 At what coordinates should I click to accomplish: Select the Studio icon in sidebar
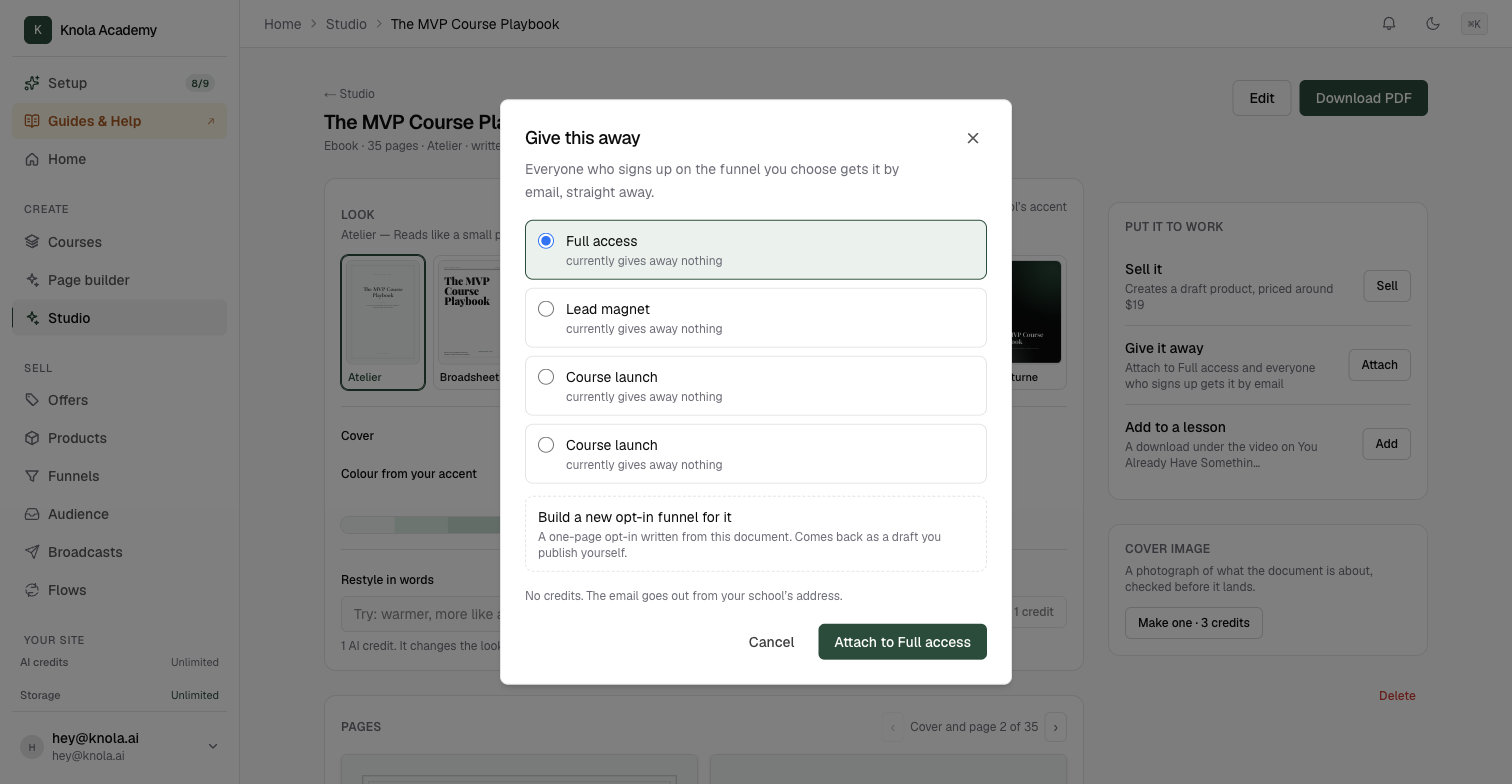32,318
